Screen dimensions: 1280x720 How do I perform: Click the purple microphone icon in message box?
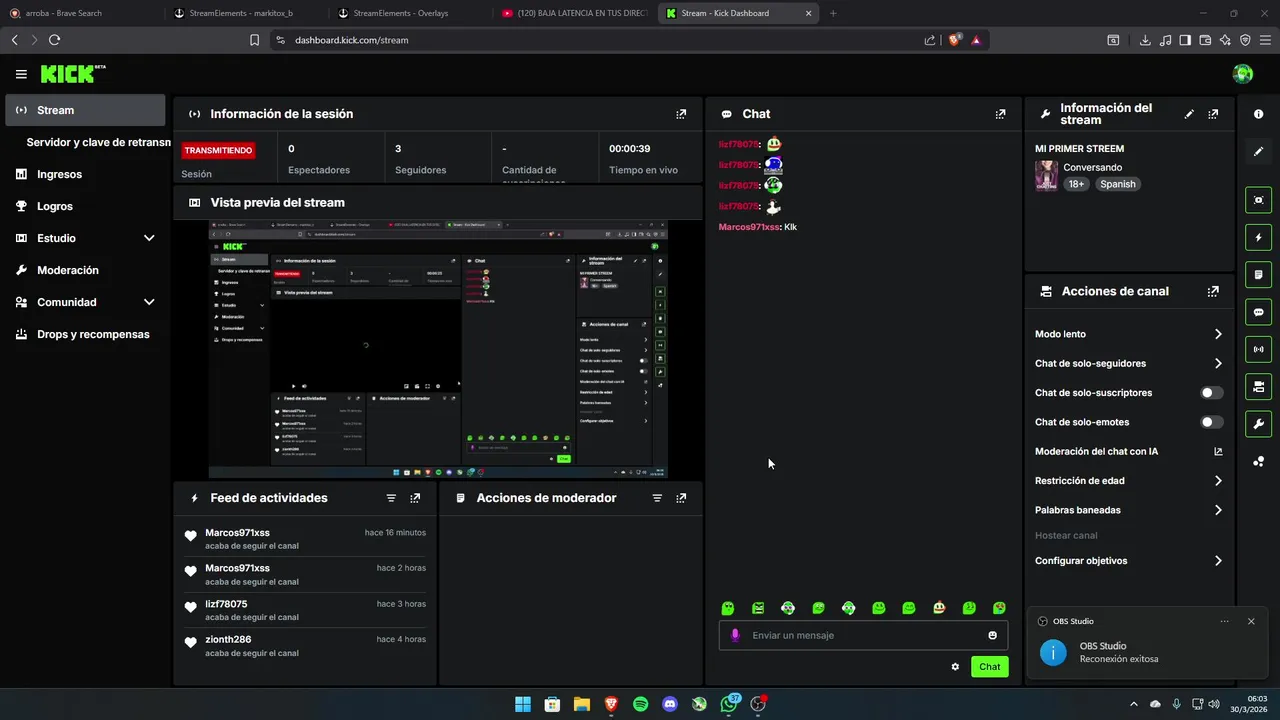click(x=735, y=635)
